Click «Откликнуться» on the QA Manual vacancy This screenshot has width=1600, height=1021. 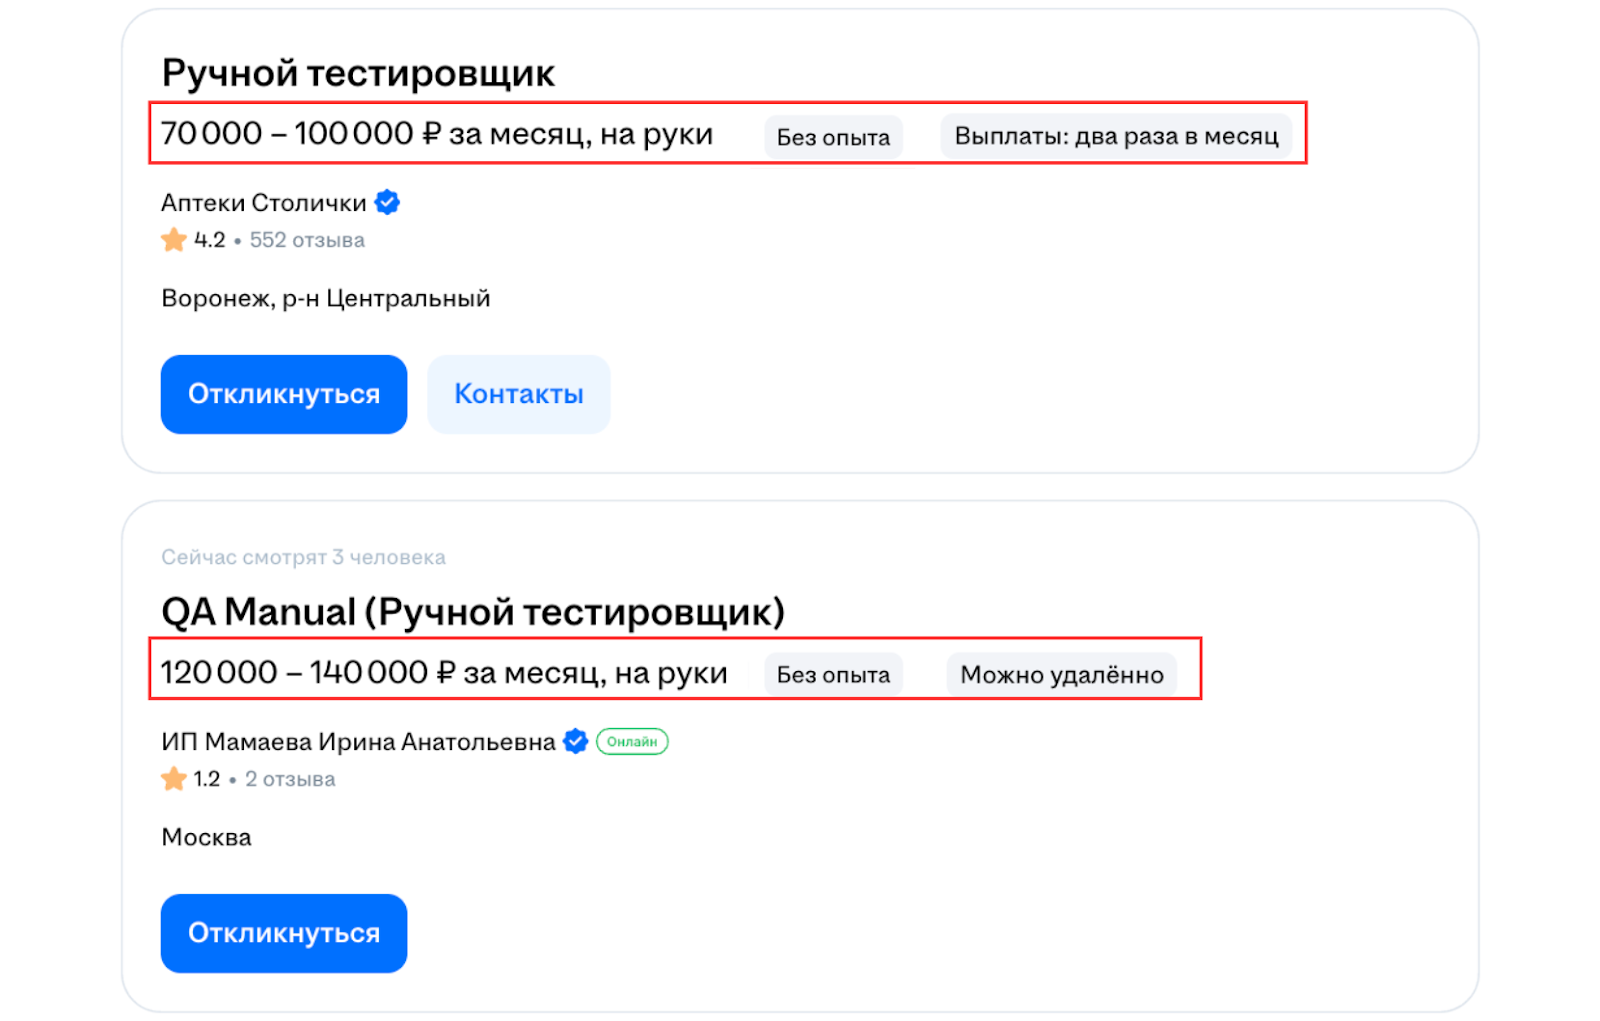[x=283, y=932]
